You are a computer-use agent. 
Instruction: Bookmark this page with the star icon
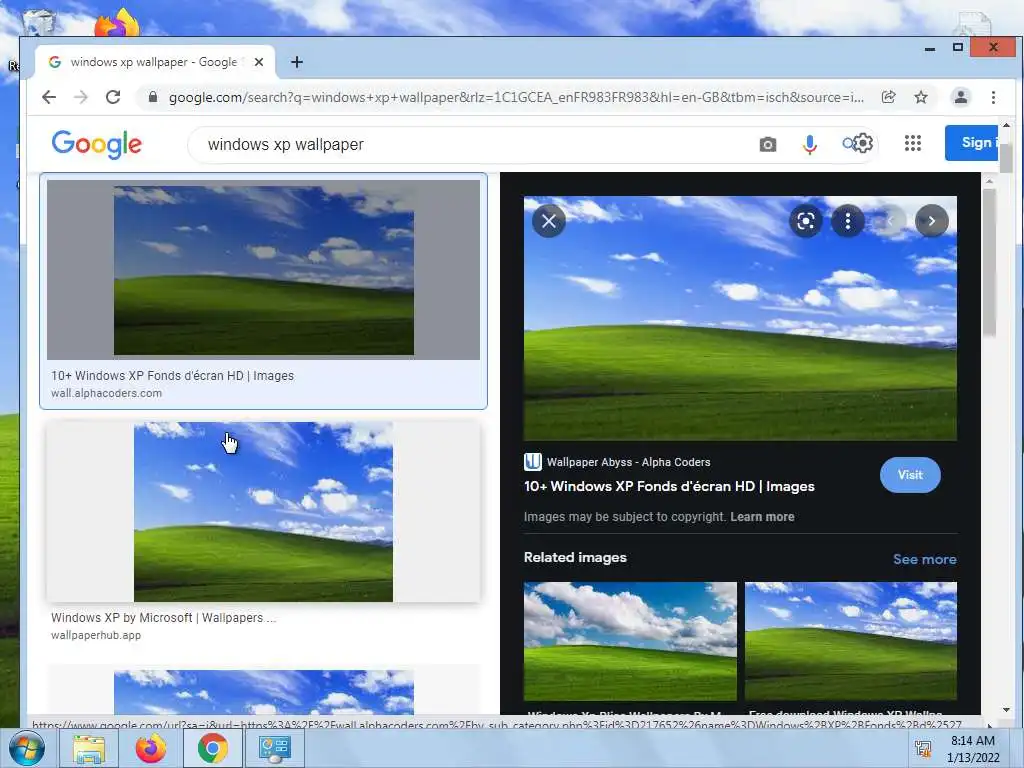pos(921,97)
